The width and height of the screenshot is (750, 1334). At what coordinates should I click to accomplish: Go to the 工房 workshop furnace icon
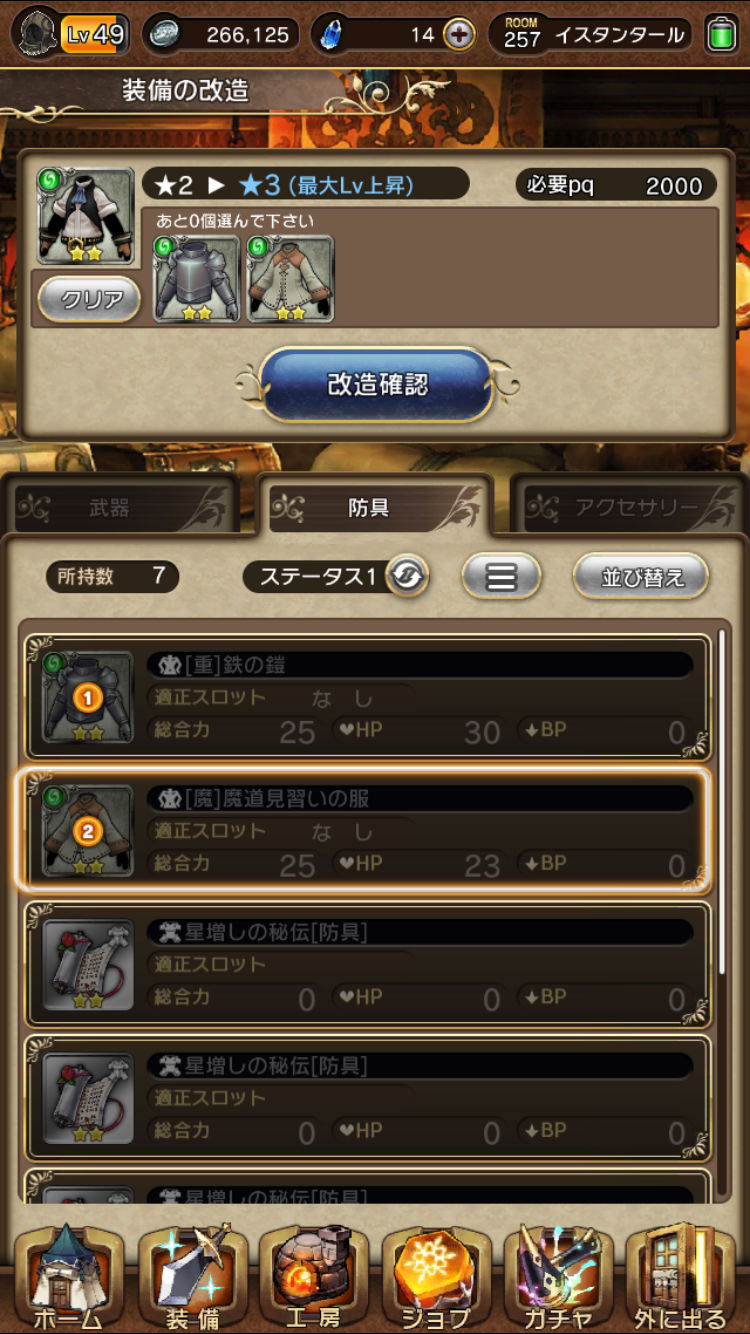click(314, 1278)
